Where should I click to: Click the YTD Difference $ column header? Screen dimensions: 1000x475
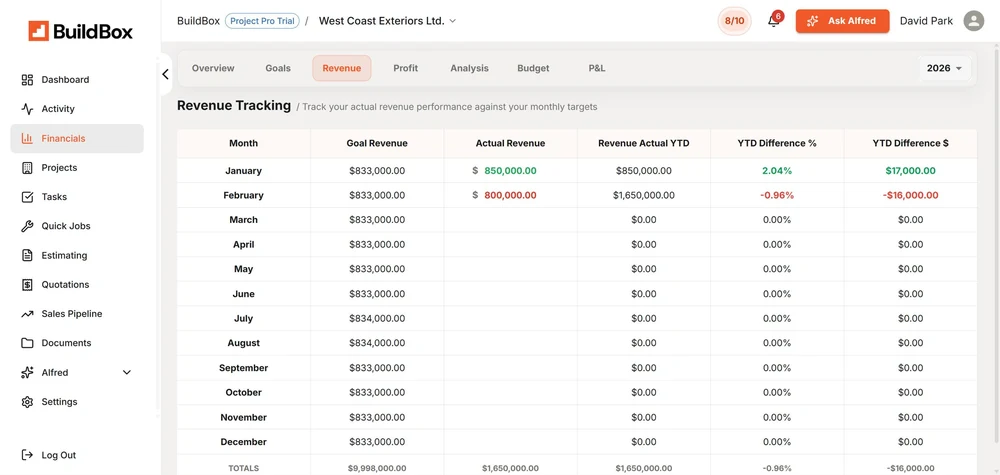(x=910, y=143)
